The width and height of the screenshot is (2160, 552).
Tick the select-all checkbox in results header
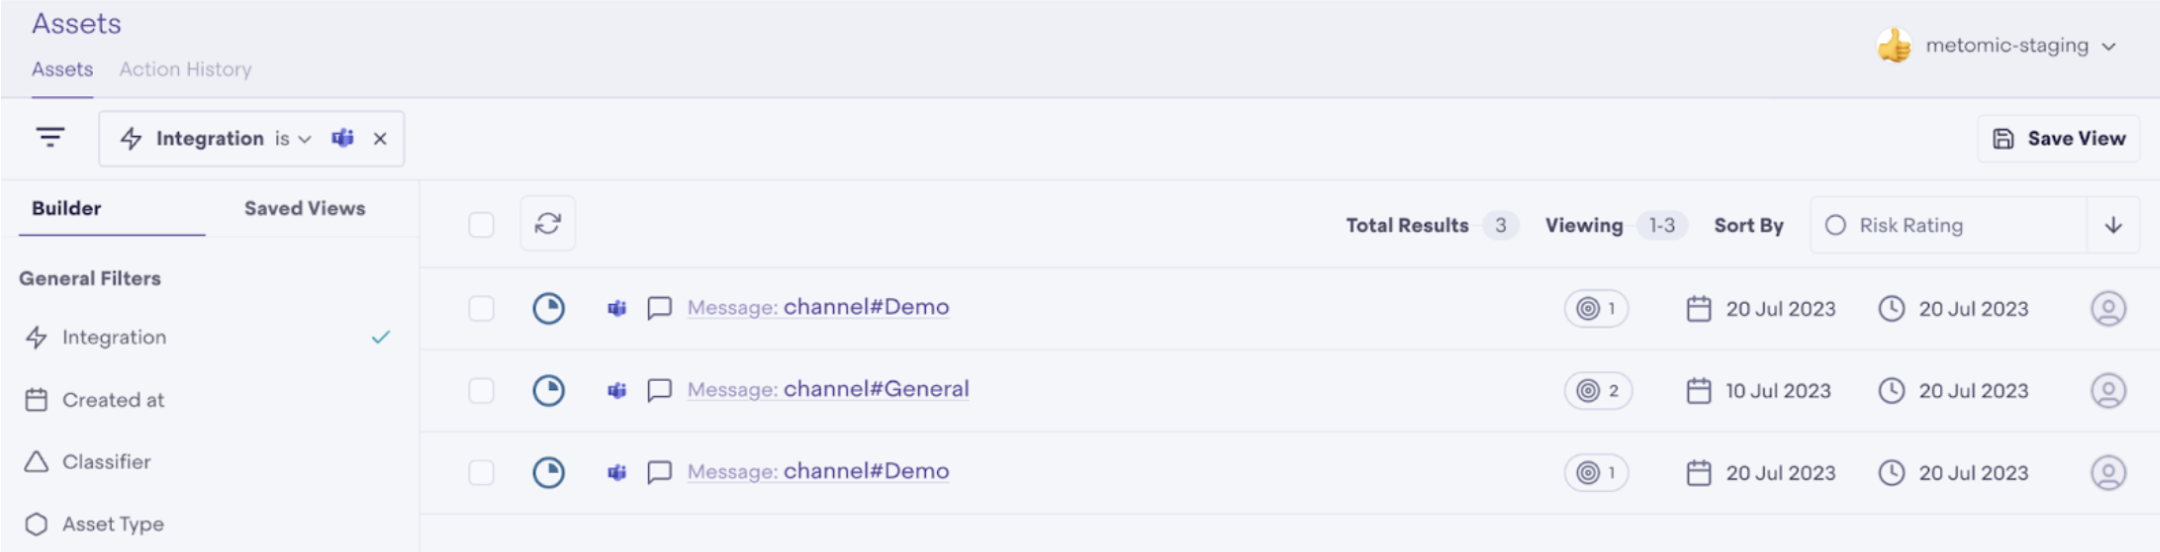click(482, 225)
